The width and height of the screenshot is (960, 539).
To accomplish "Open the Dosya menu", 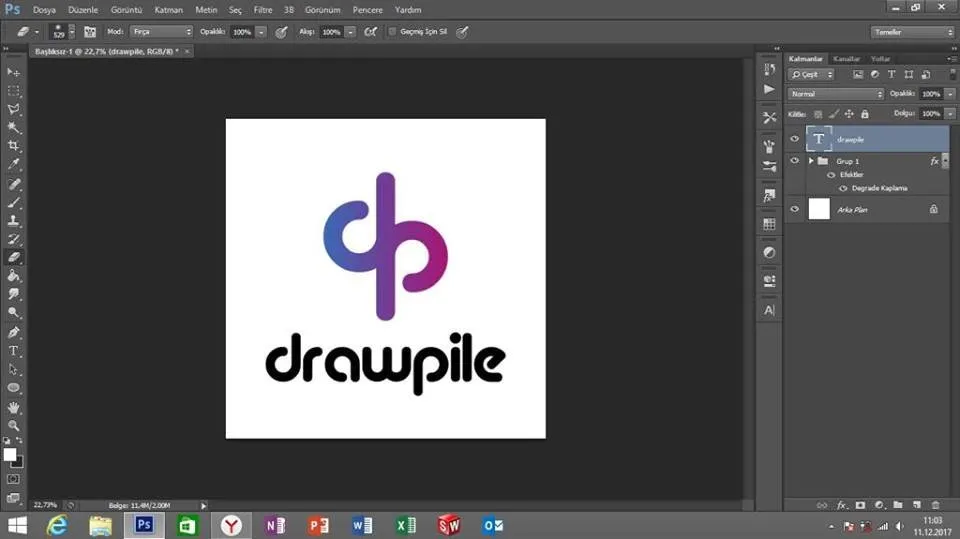I will (44, 10).
